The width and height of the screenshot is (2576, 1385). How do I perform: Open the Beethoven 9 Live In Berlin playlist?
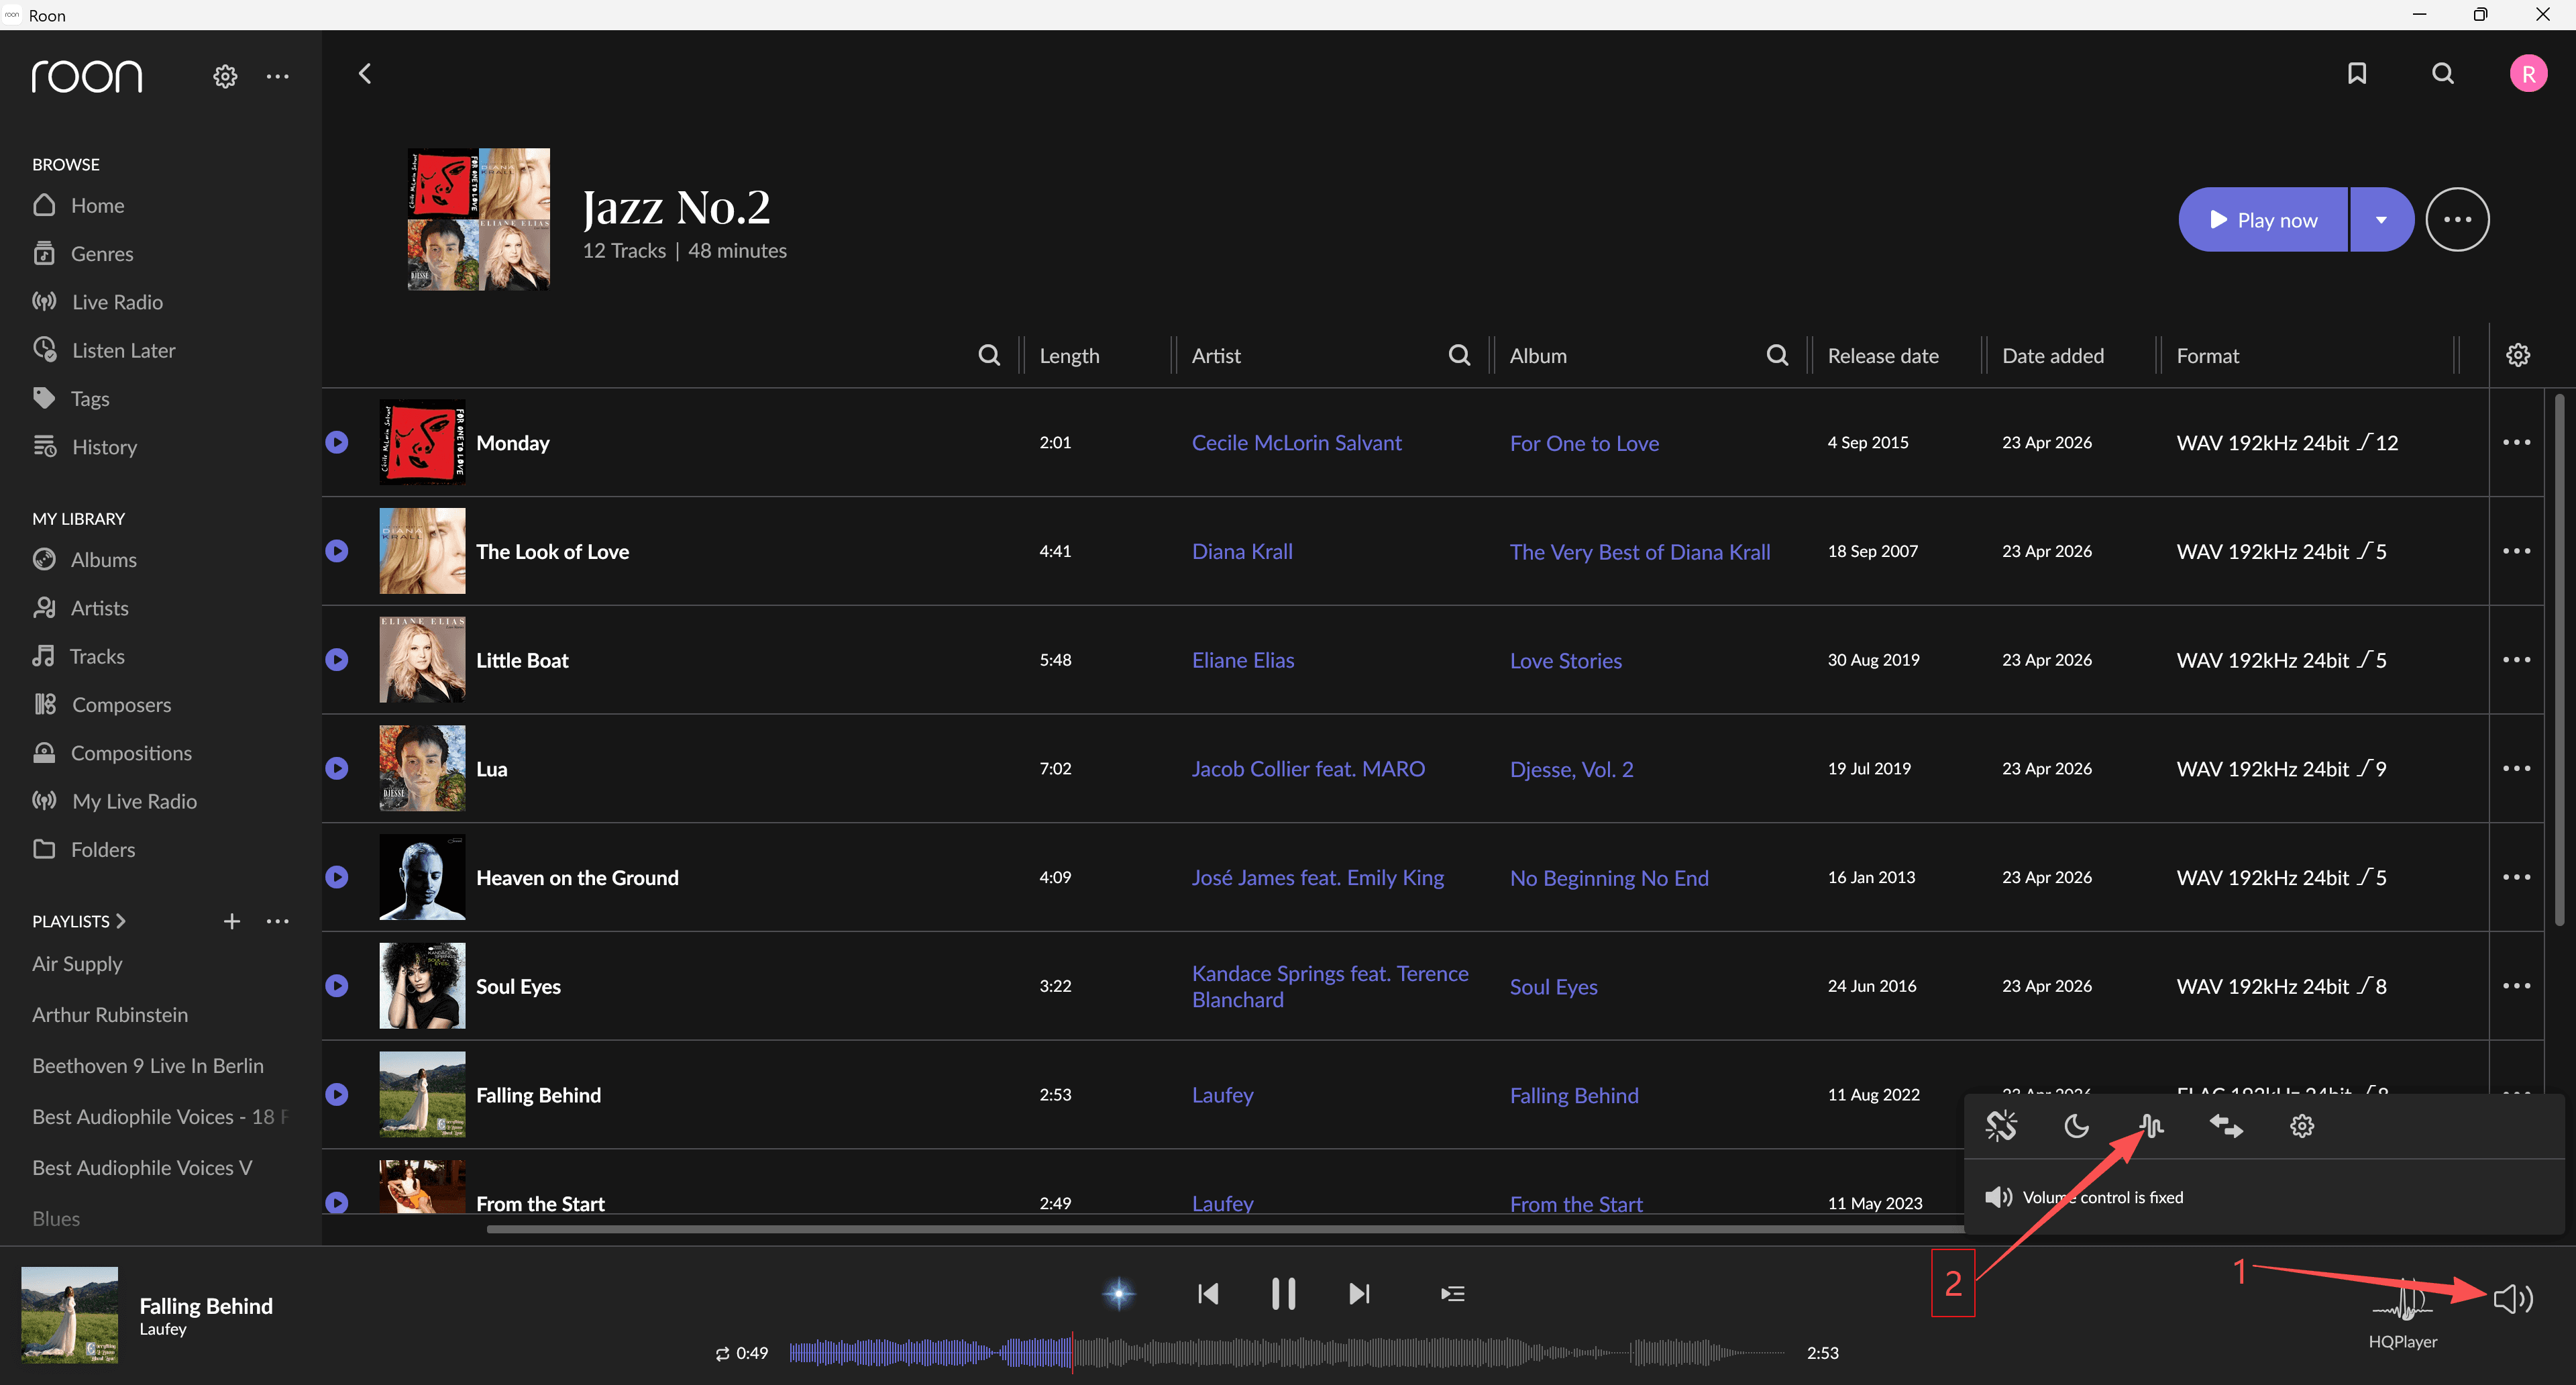point(148,1066)
